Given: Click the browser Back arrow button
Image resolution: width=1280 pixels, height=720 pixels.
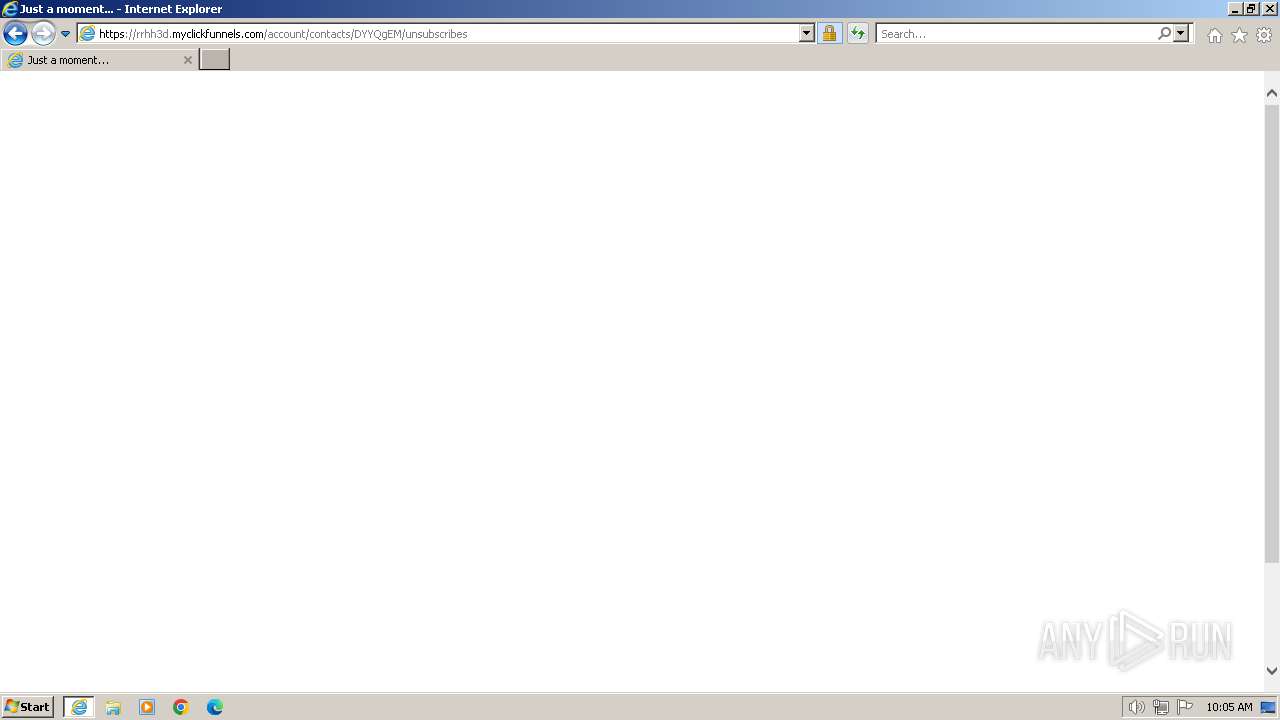Looking at the screenshot, I should (x=15, y=33).
